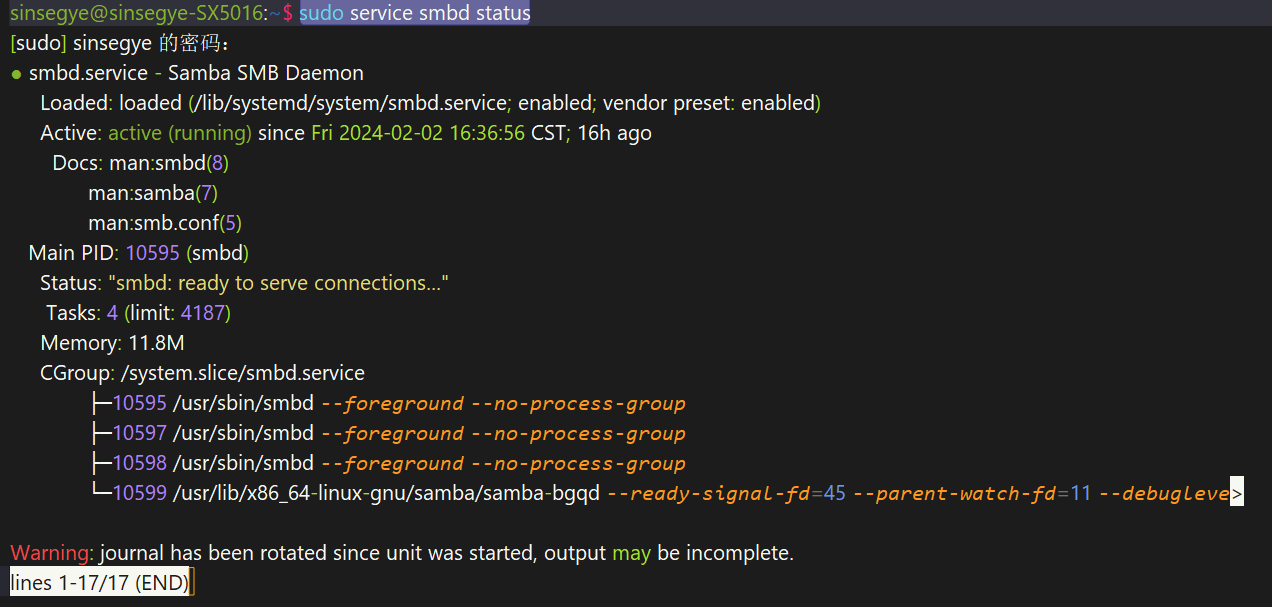The image size is (1272, 607).
Task: Click the highlighted 'sudo service smbd status' command
Action: pyautogui.click(x=414, y=13)
